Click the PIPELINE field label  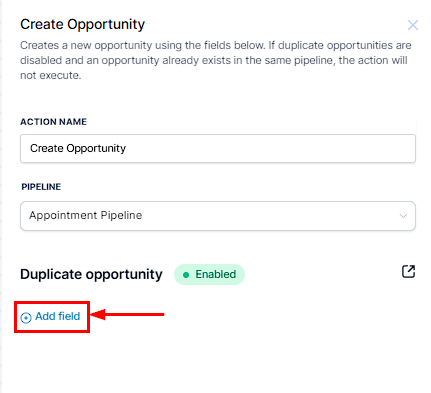point(41,187)
